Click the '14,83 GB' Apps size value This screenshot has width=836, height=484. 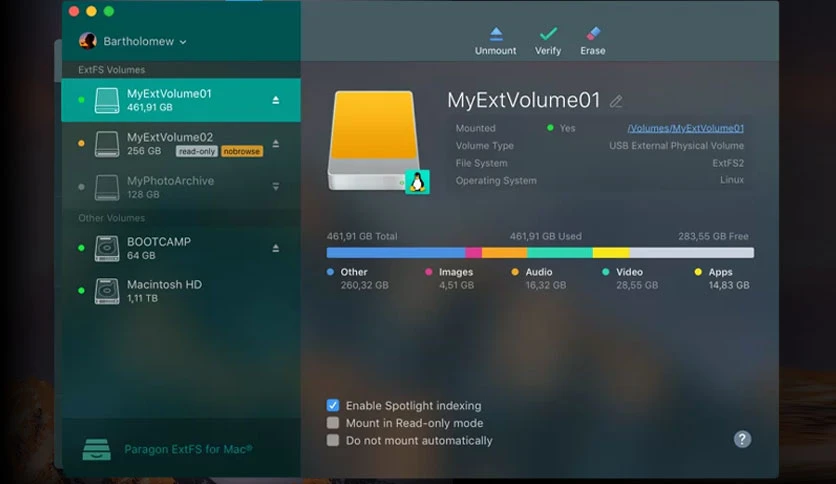tap(729, 285)
